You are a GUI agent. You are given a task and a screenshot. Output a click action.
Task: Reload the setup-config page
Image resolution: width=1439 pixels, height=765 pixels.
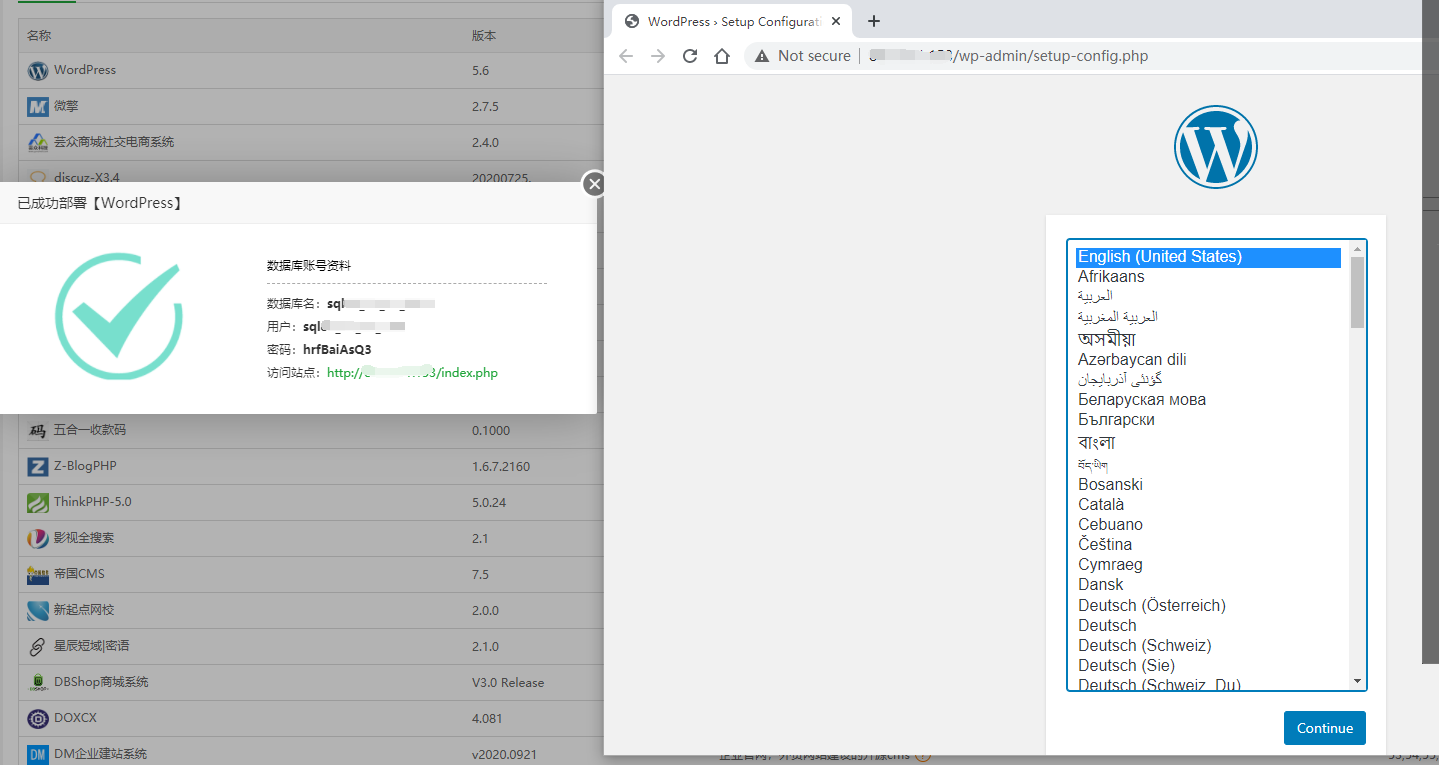click(x=690, y=56)
